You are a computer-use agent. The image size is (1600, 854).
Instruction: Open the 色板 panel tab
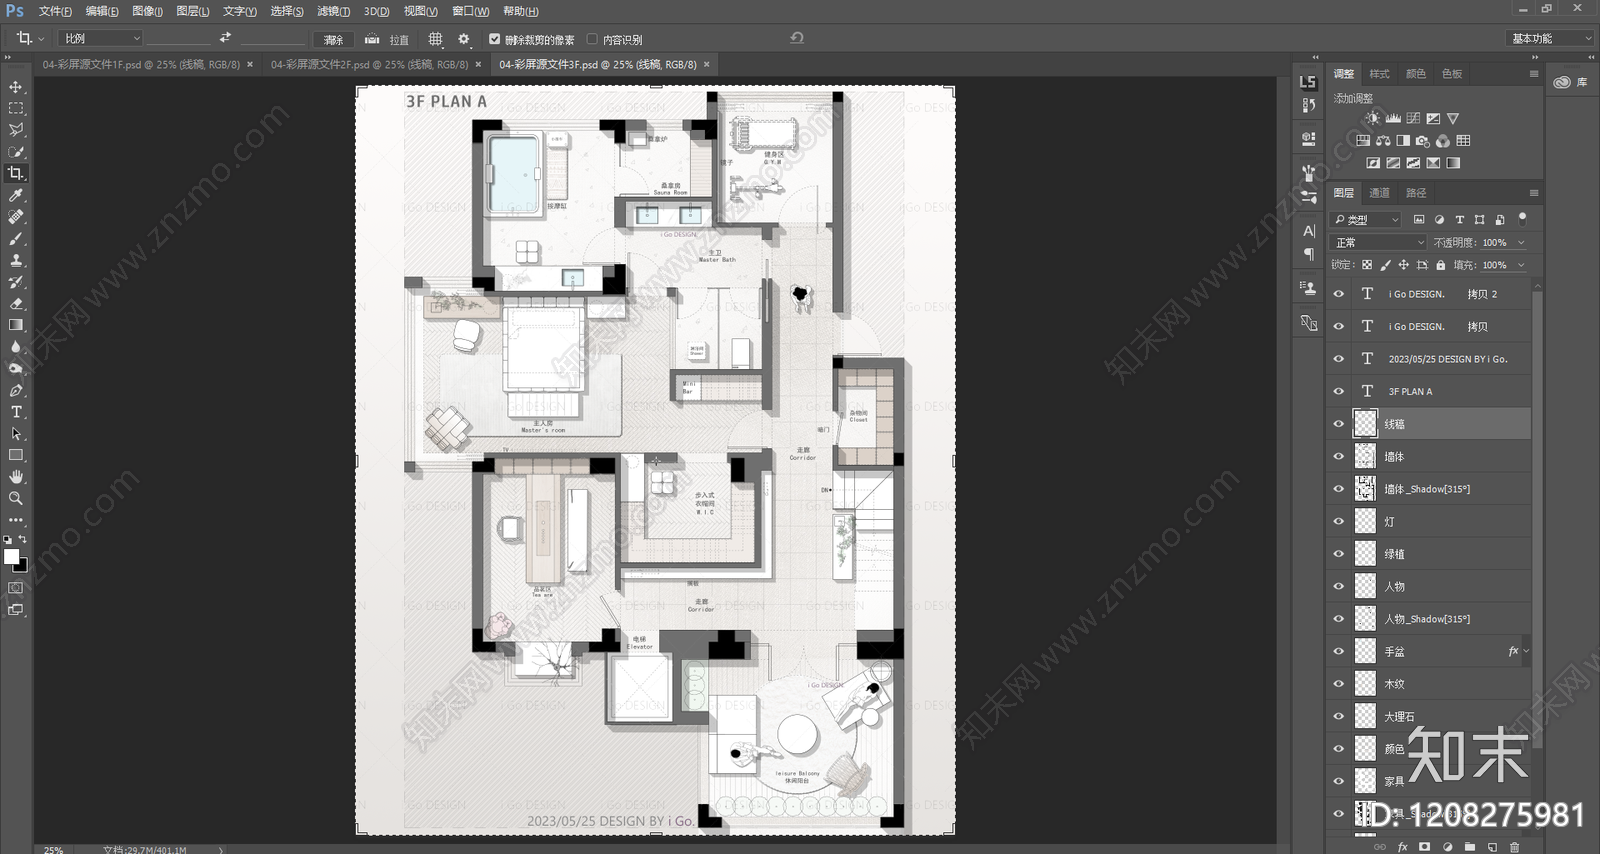[x=1452, y=74]
